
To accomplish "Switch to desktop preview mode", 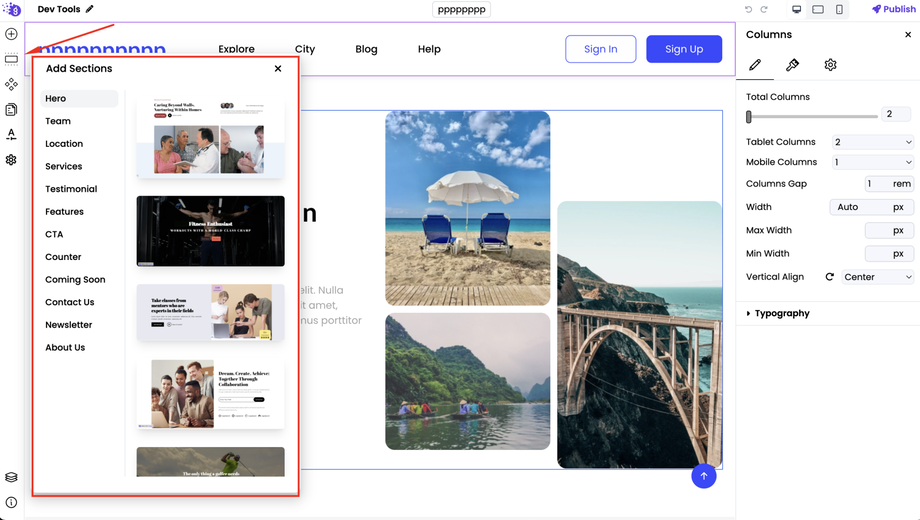I will click(796, 9).
